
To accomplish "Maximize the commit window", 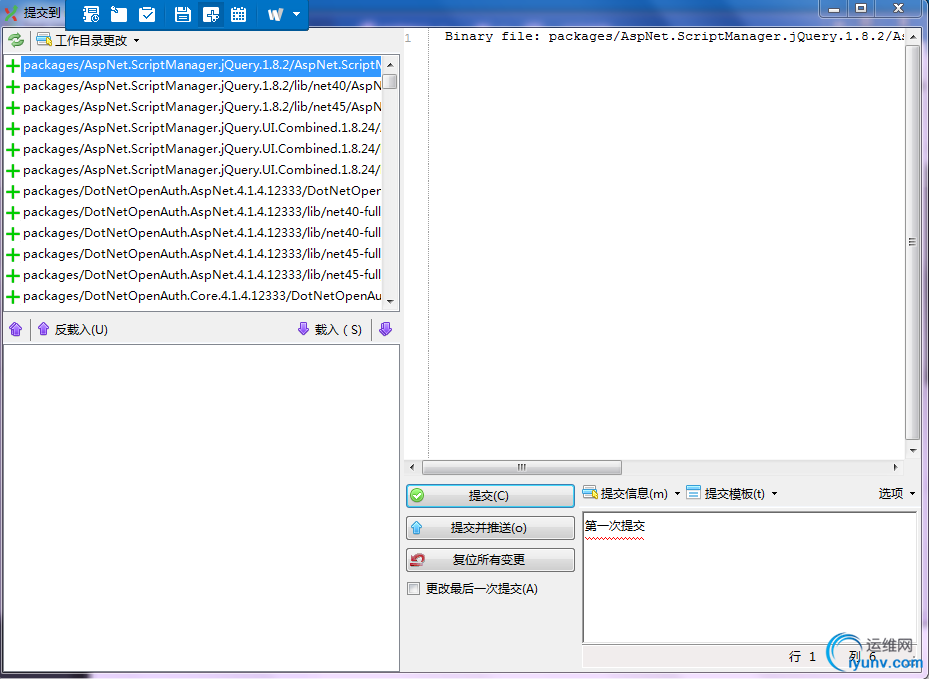I will [x=861, y=9].
